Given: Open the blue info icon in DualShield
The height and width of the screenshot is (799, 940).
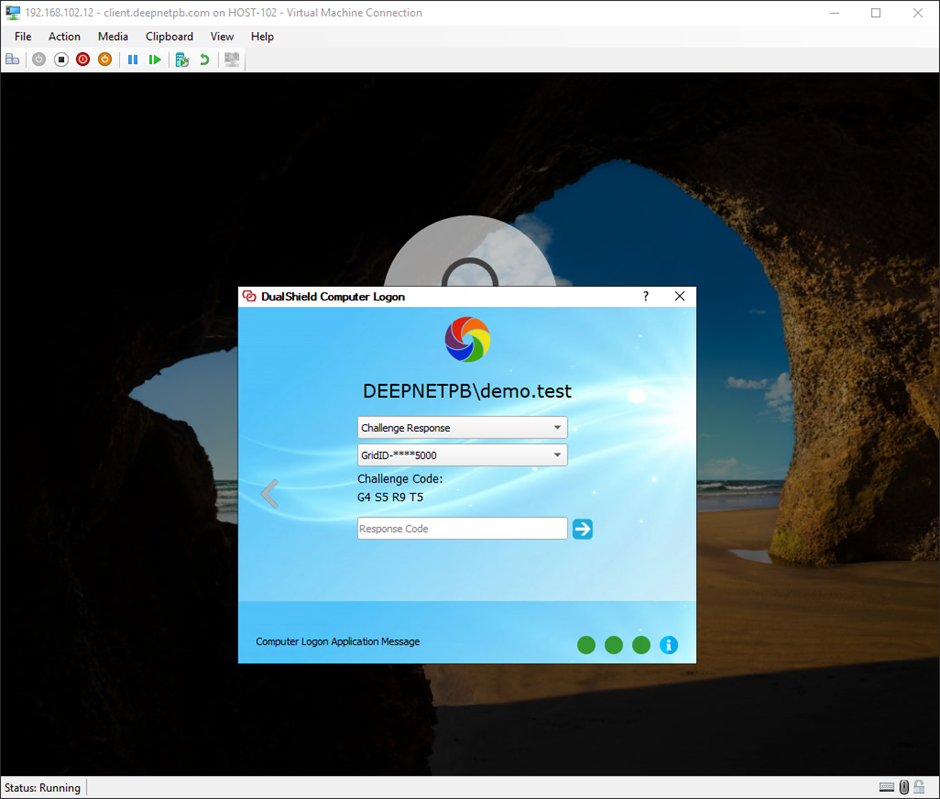Looking at the screenshot, I should [x=669, y=645].
